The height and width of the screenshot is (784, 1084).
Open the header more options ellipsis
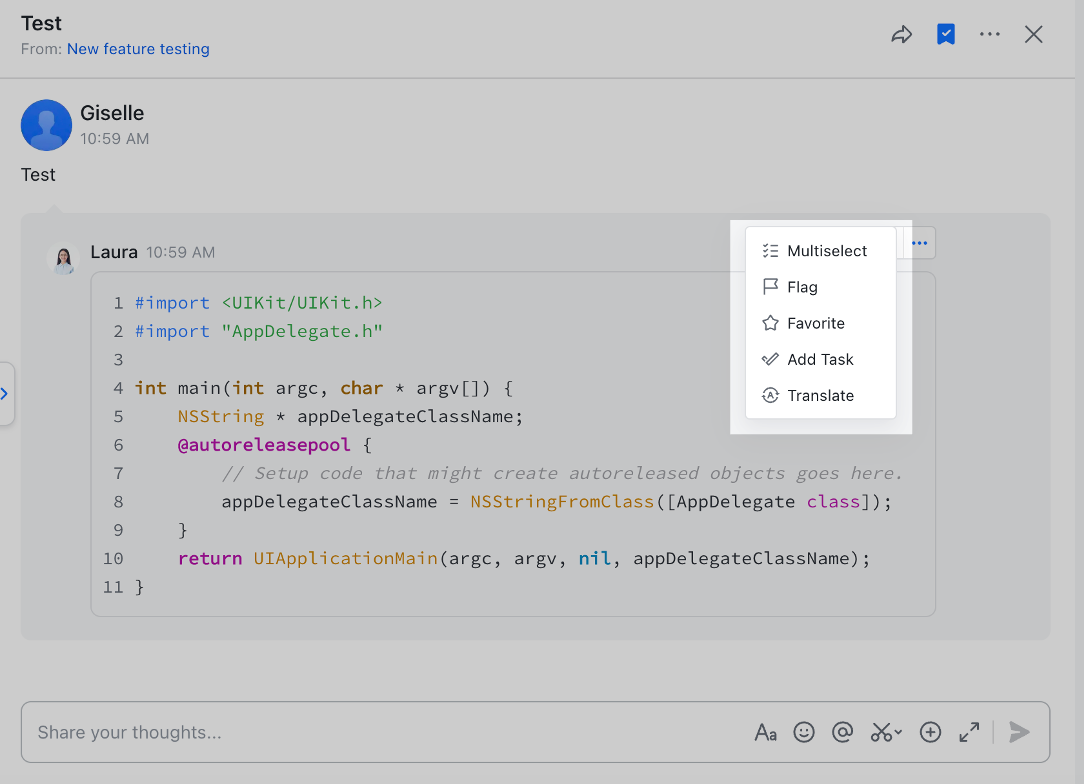(x=990, y=35)
